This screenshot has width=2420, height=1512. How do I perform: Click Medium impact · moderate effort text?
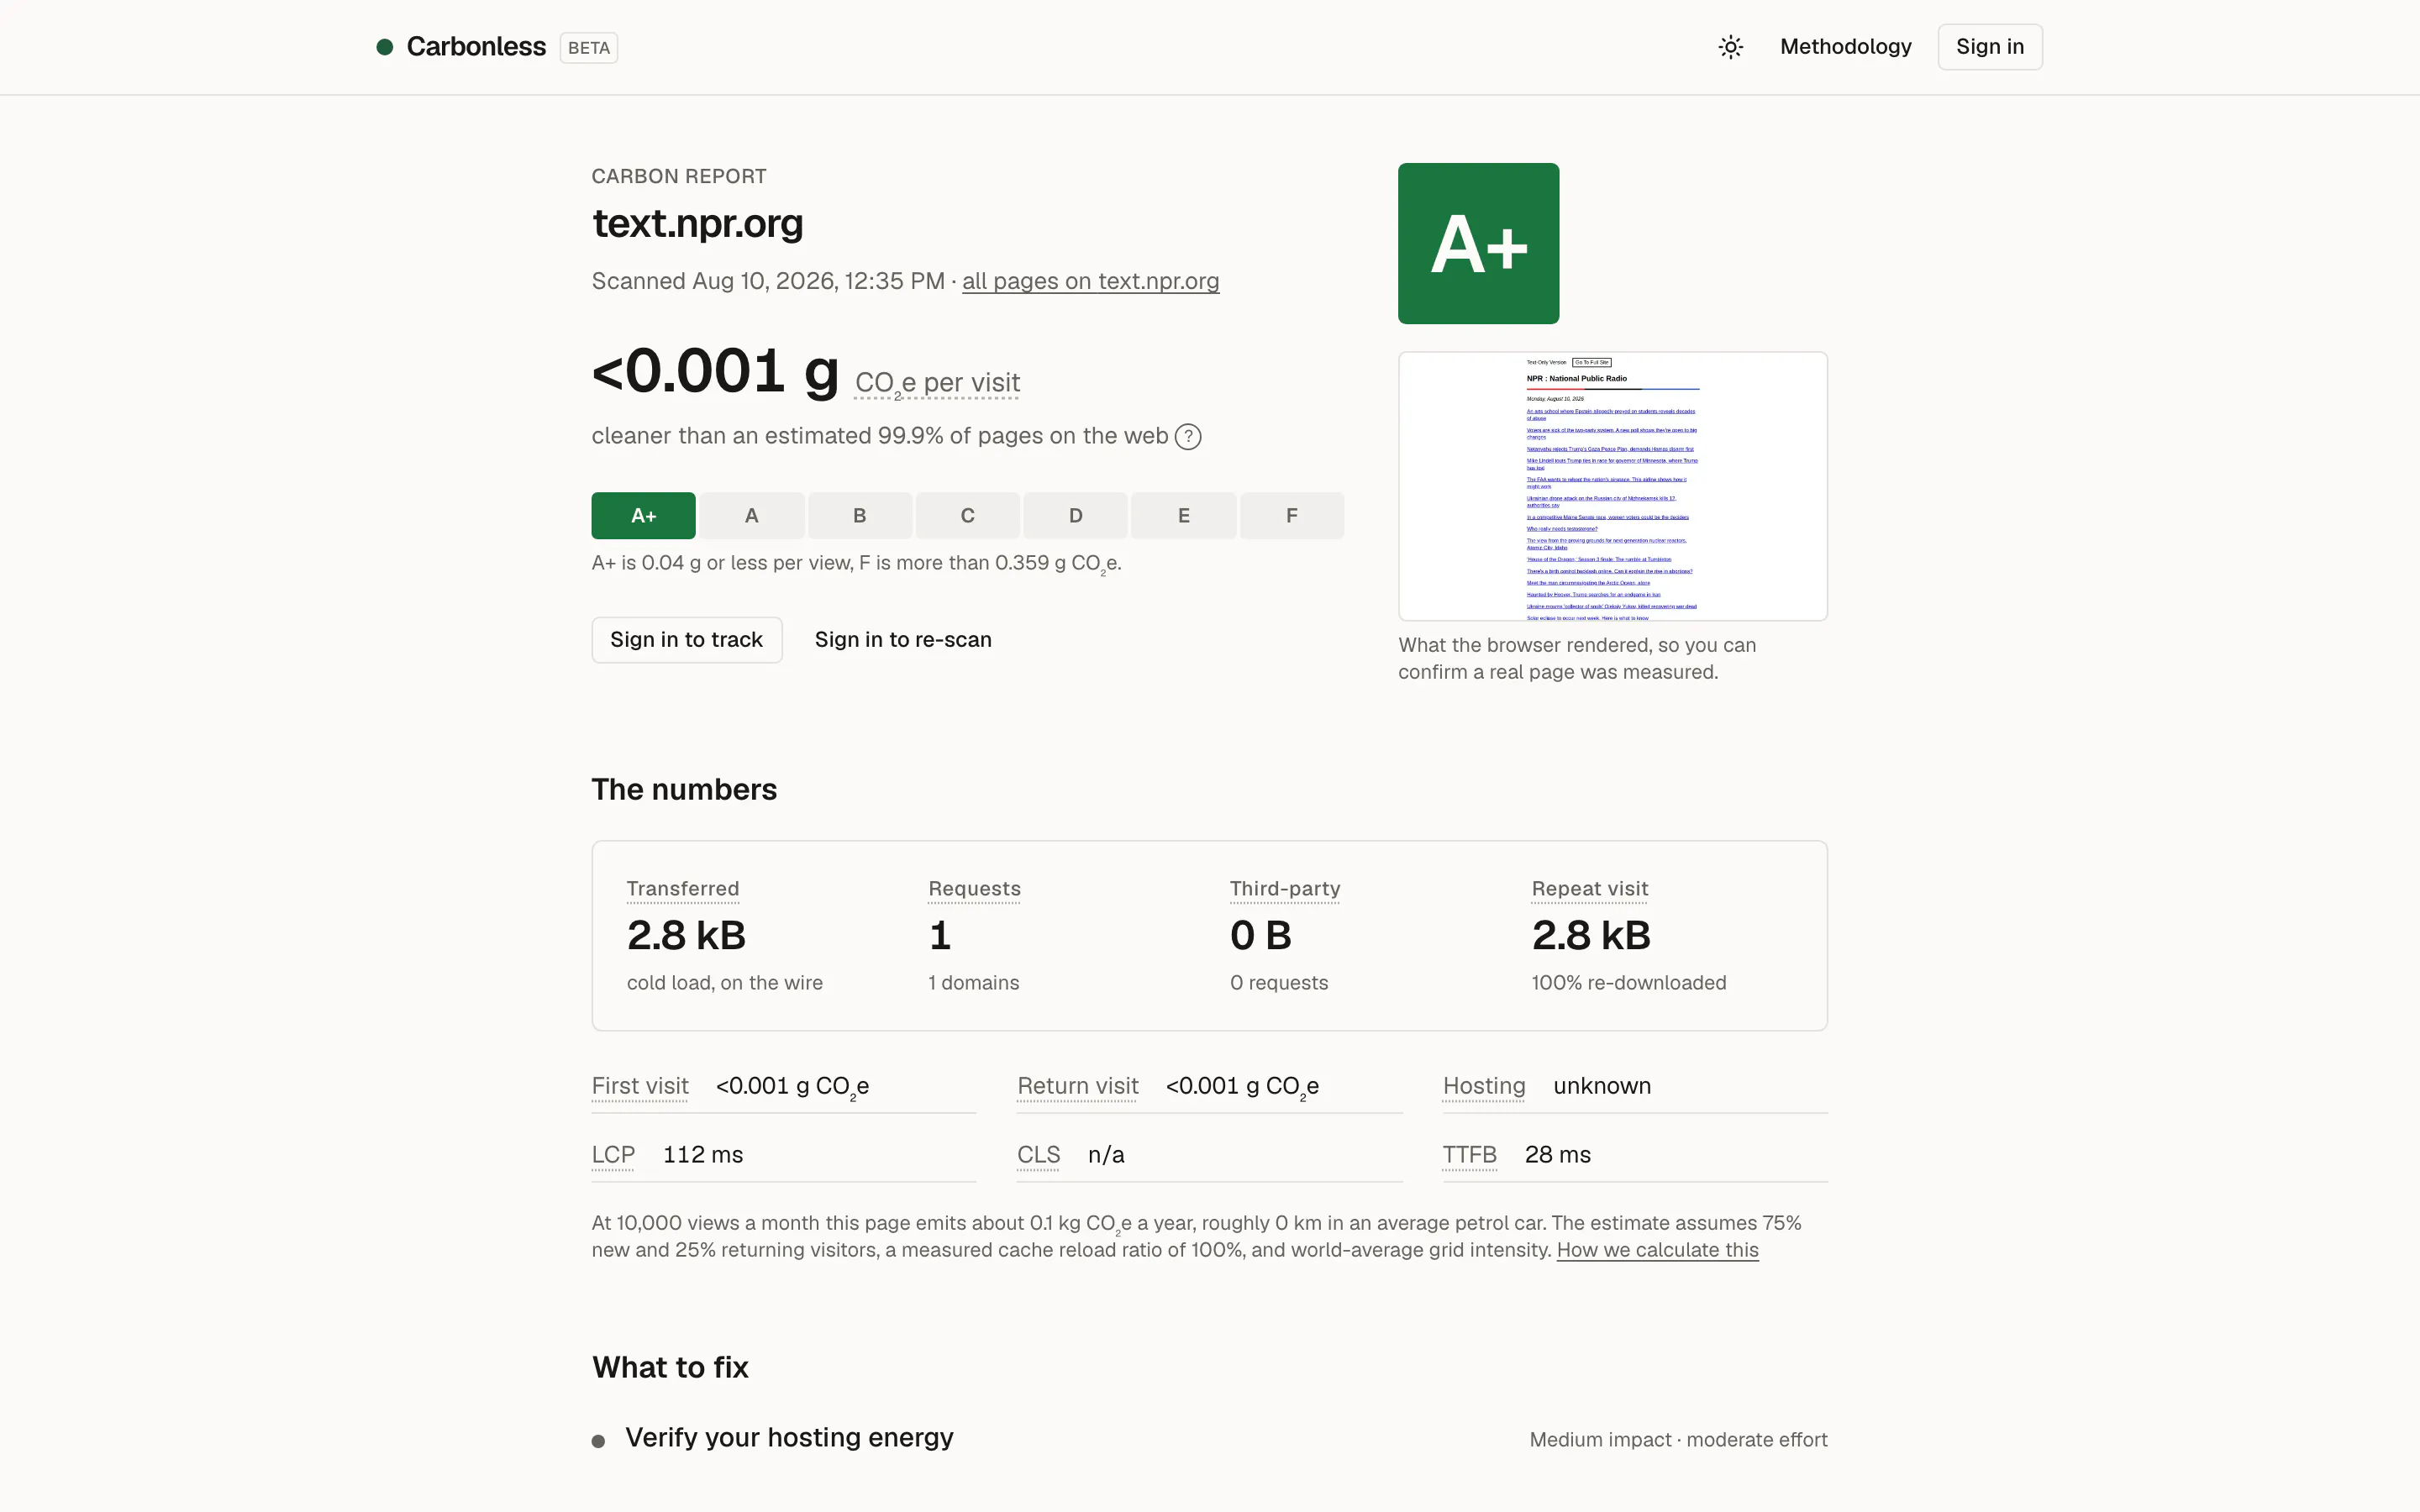1679,1440
